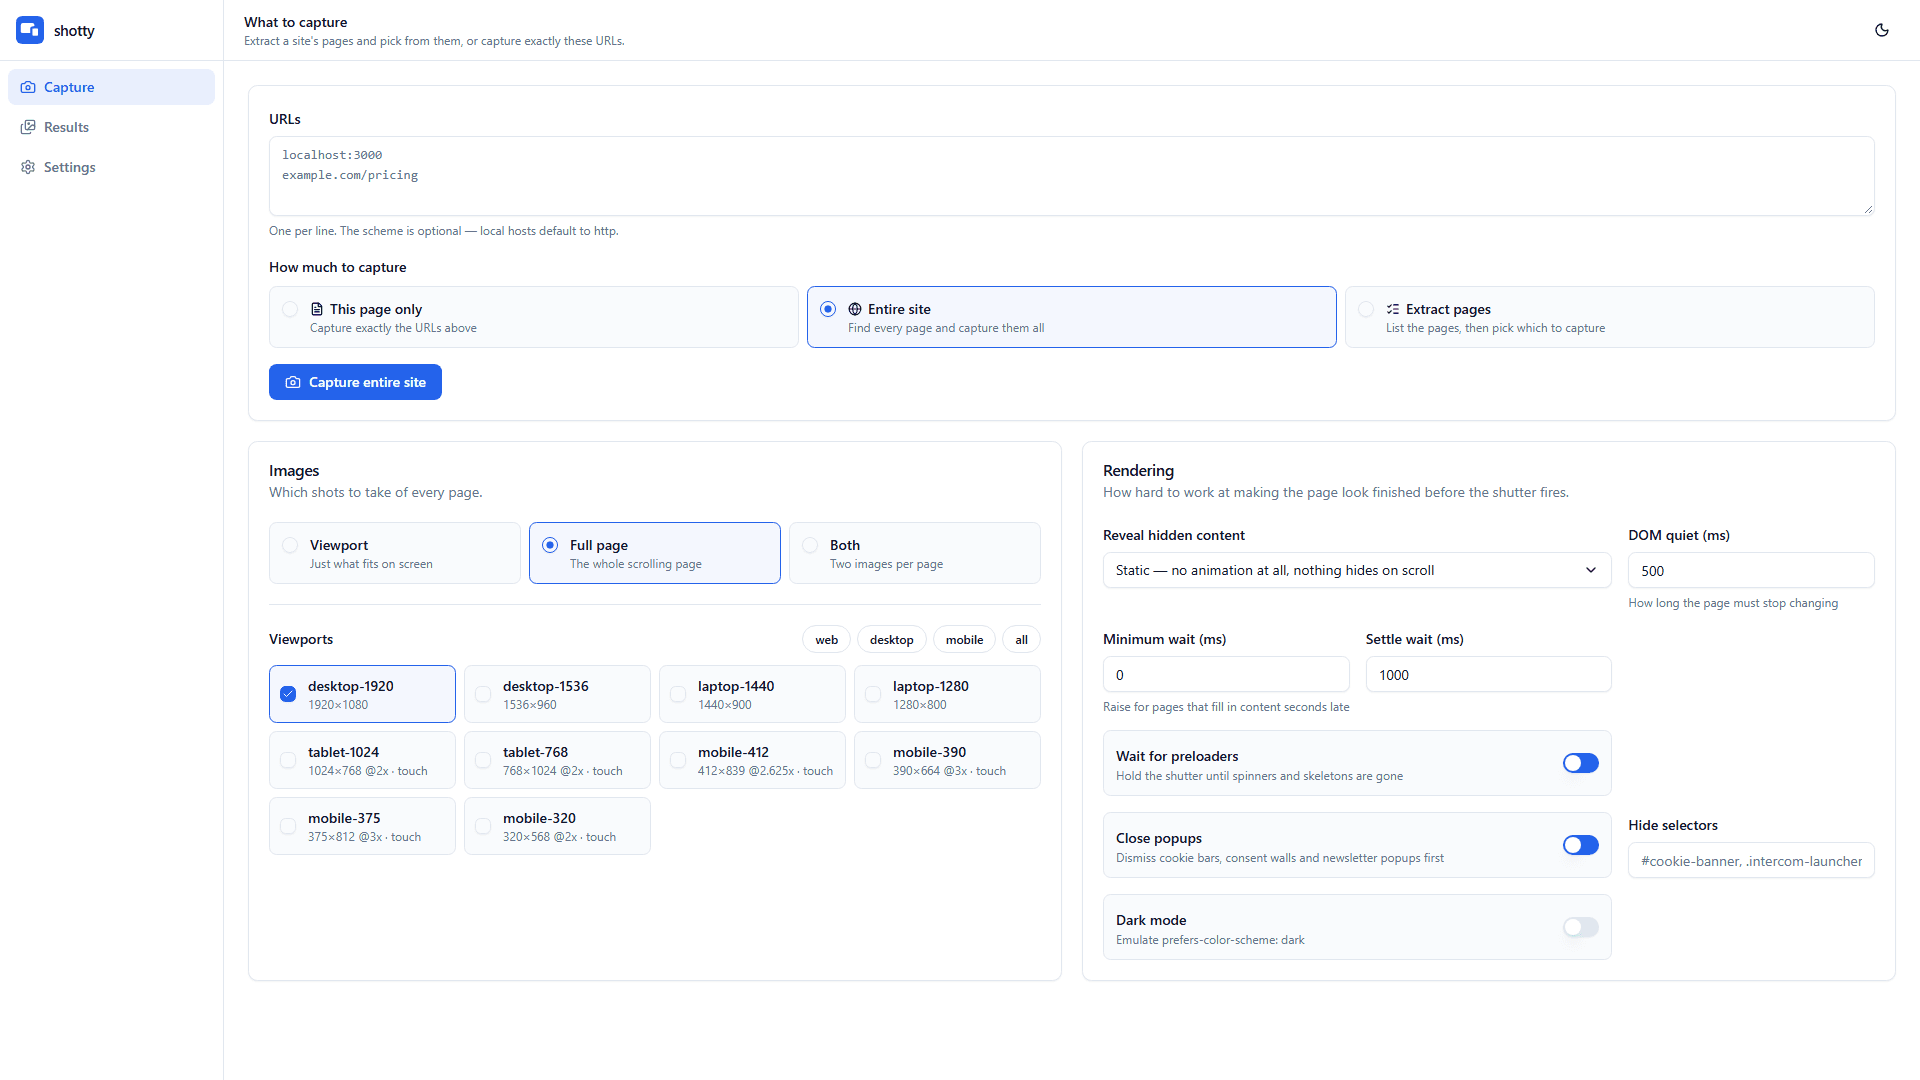Image resolution: width=1920 pixels, height=1080 pixels.
Task: Click the document icon in This page only
Action: 317,309
